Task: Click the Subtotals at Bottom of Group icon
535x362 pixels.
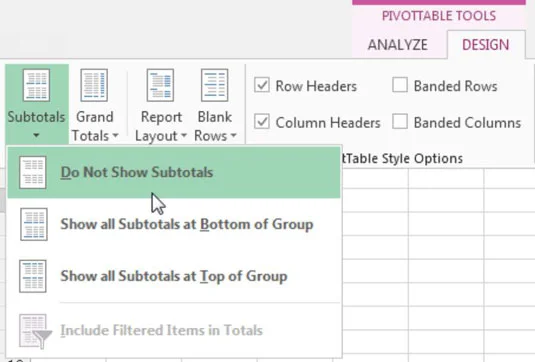Action: coord(33,224)
